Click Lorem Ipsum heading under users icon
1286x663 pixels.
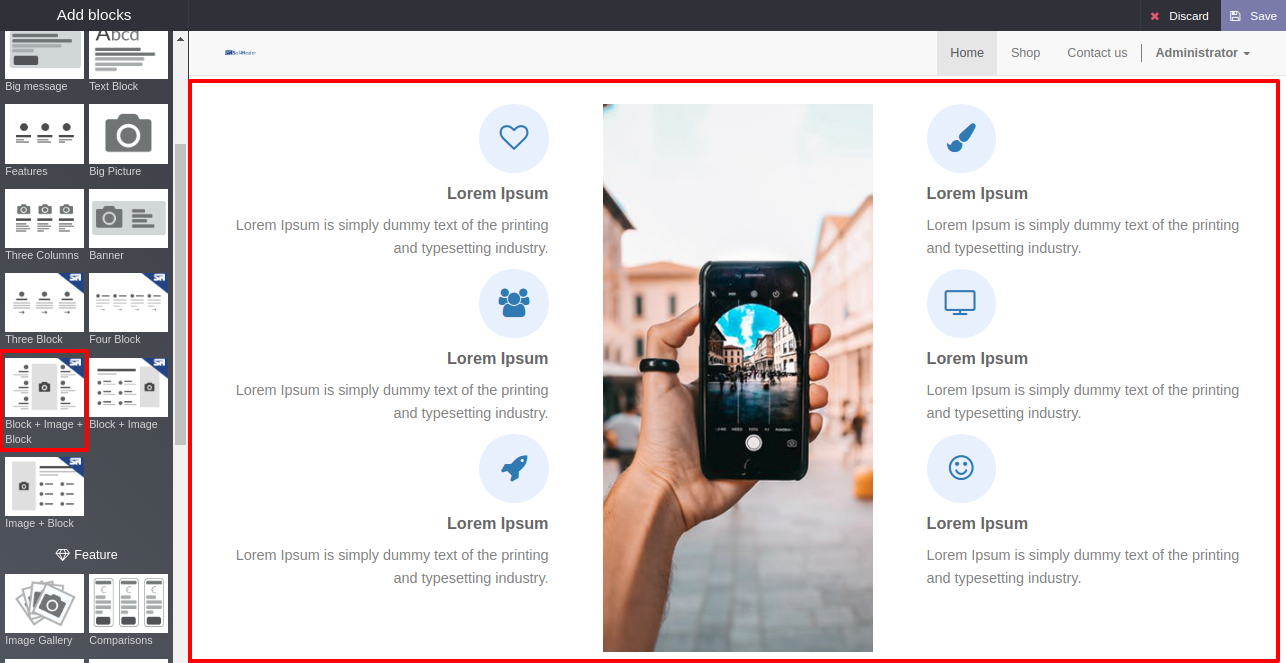point(497,359)
